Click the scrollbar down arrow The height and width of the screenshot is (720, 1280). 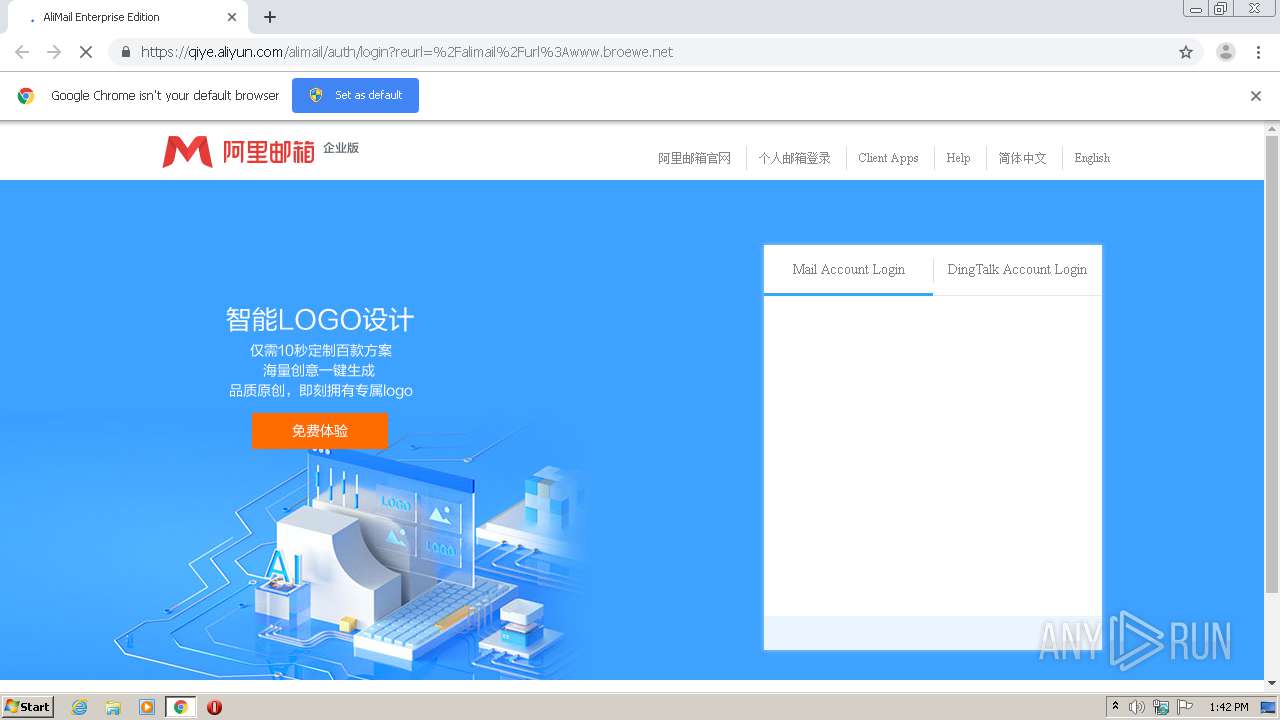(1272, 683)
